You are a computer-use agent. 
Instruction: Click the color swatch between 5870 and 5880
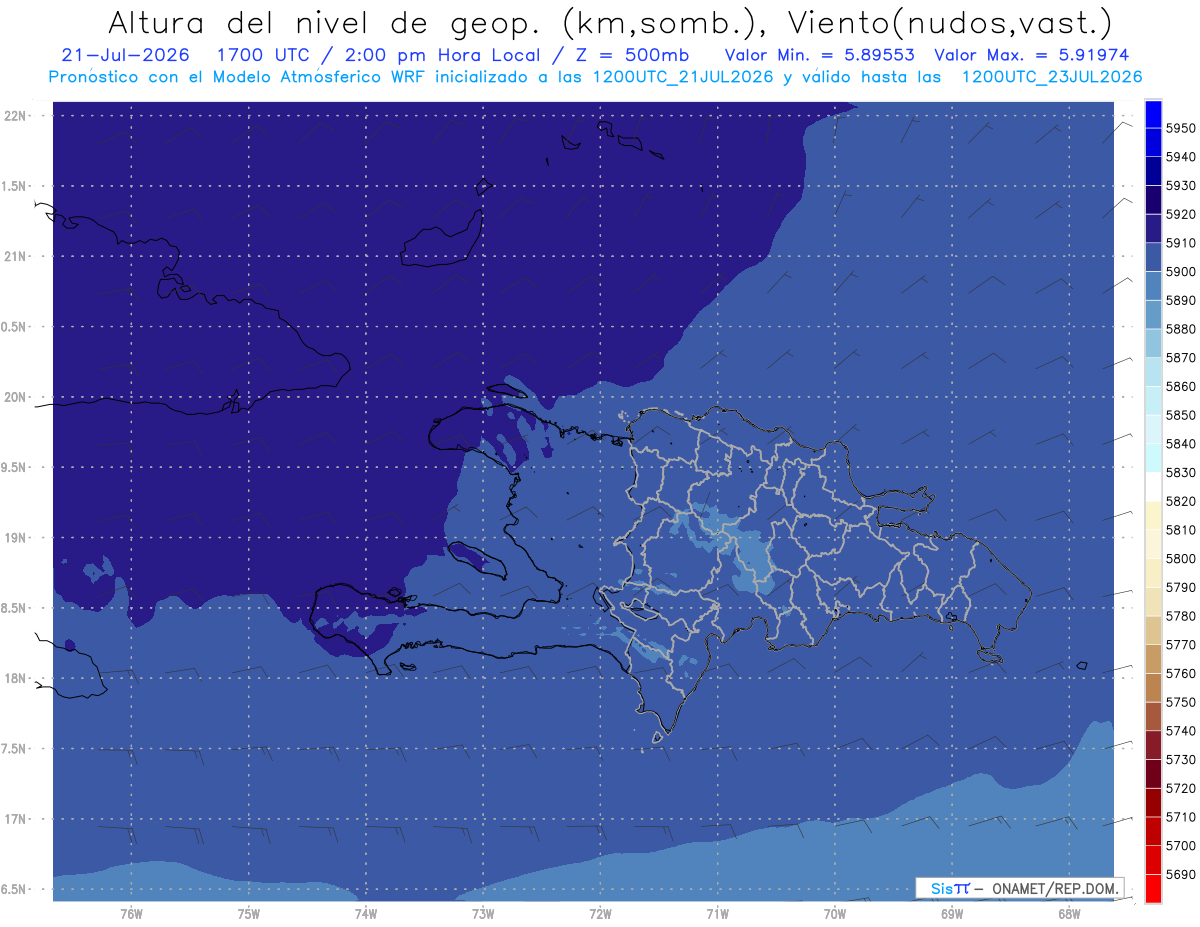pyautogui.click(x=1153, y=343)
